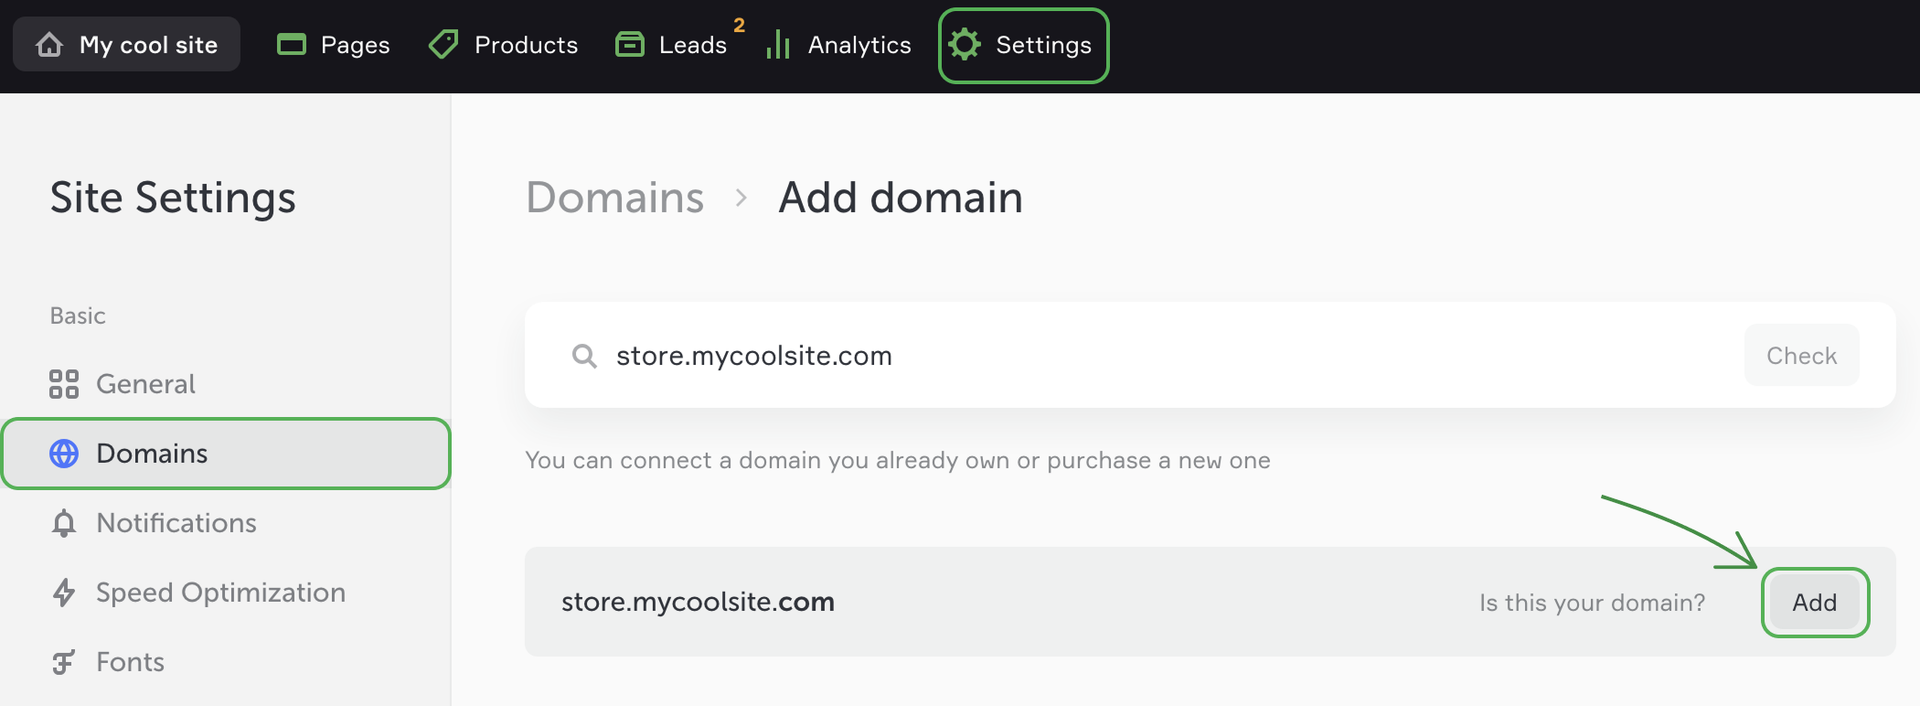Open the leads notification badge showing 2

pos(739,25)
